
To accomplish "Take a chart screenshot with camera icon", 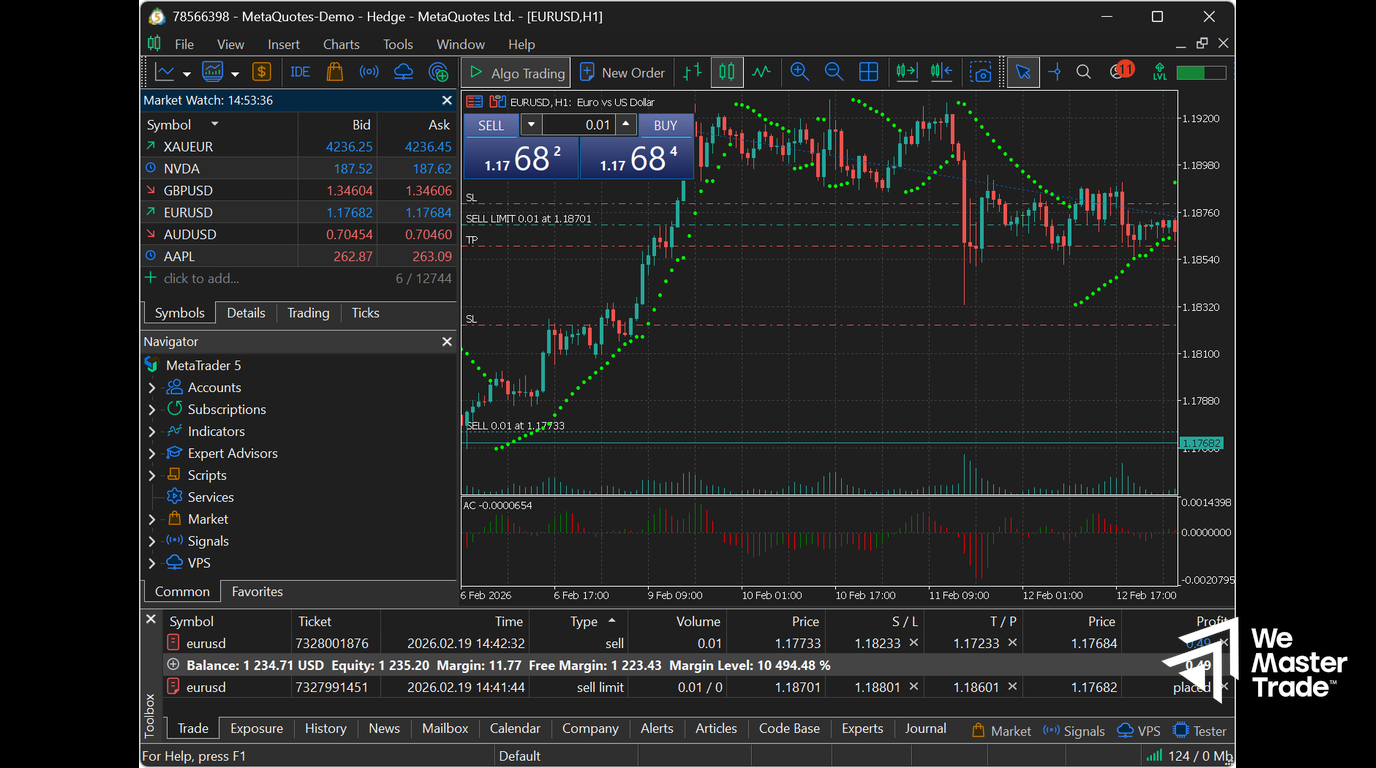I will pos(982,72).
